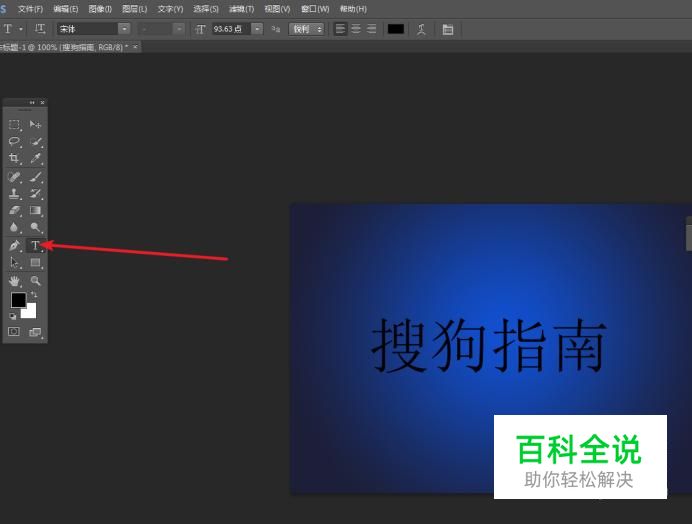692x524 pixels.
Task: Select the Quick Selection tool
Action: coord(35,142)
